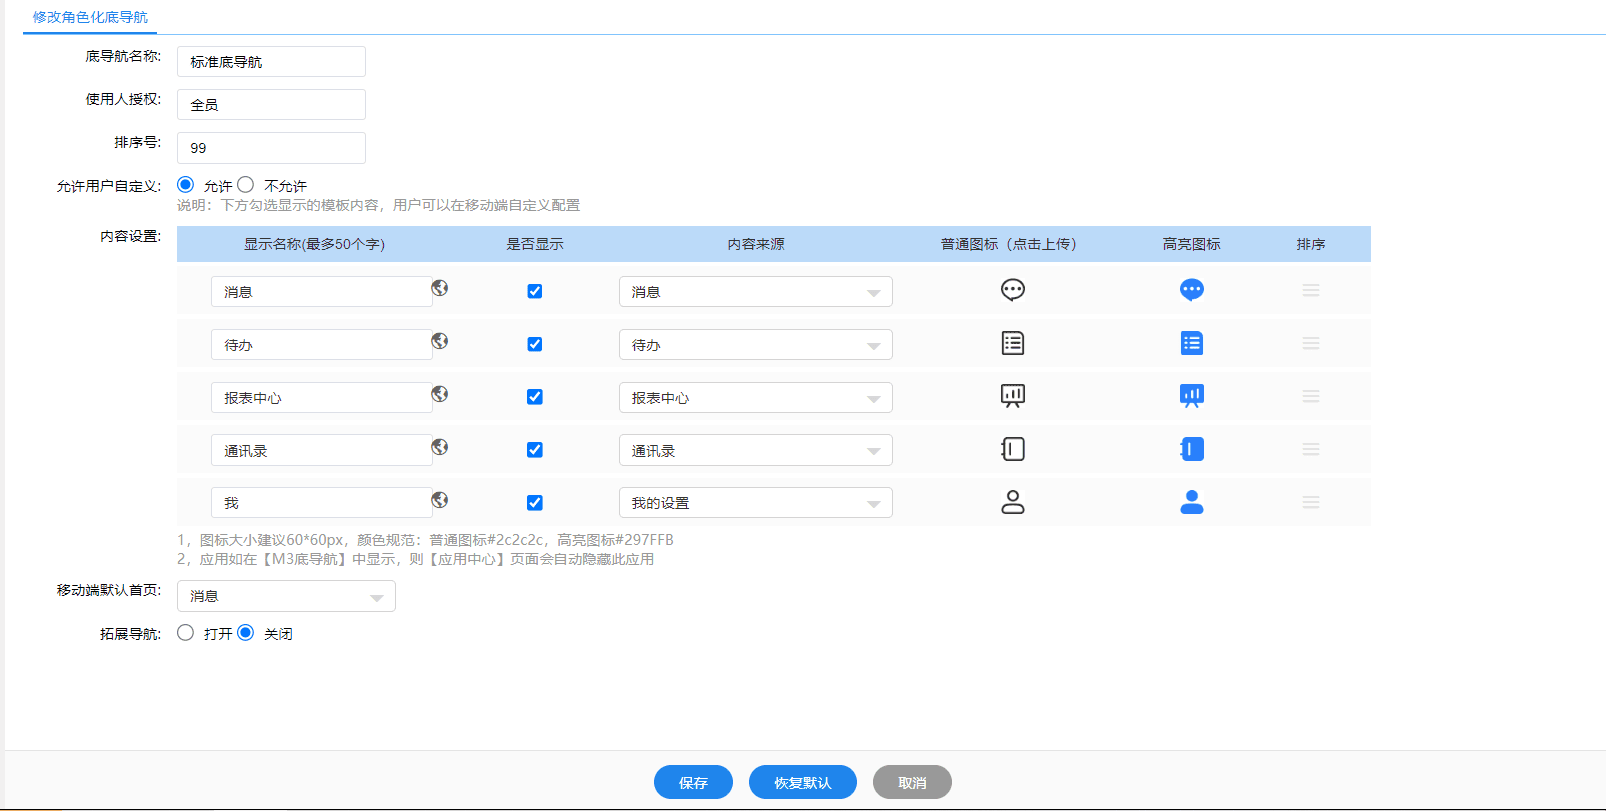Click the 排序 column header

(x=1311, y=244)
